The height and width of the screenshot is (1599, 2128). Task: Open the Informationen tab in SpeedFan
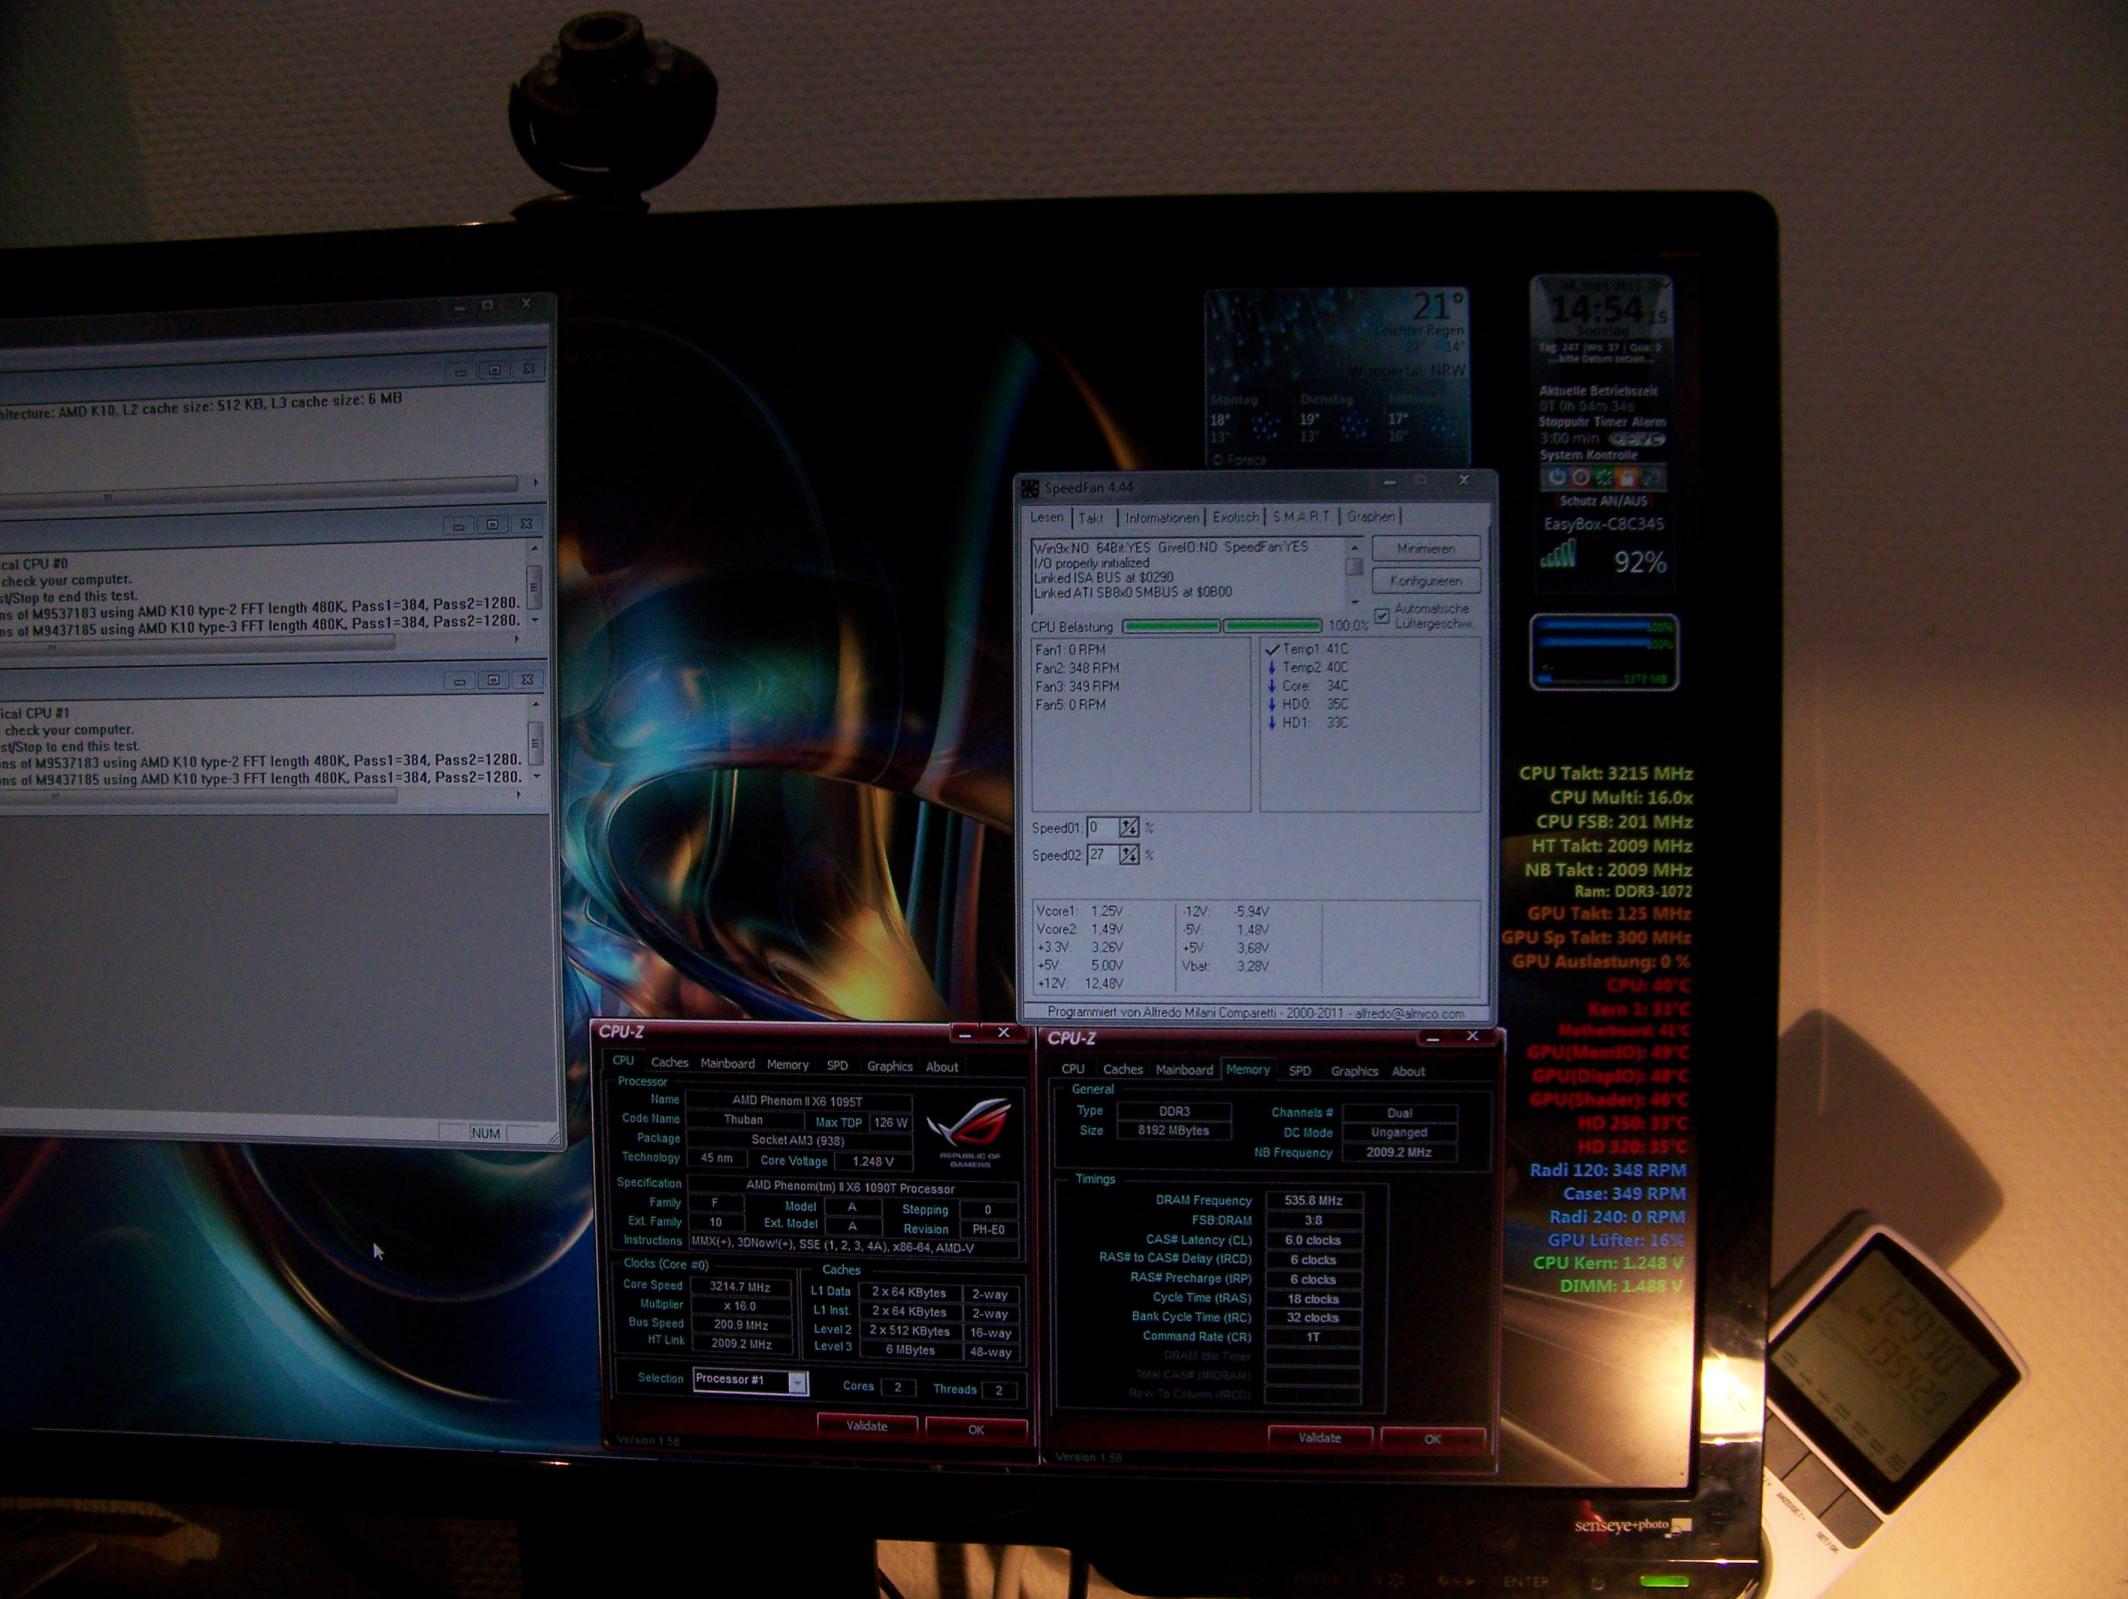[1161, 518]
